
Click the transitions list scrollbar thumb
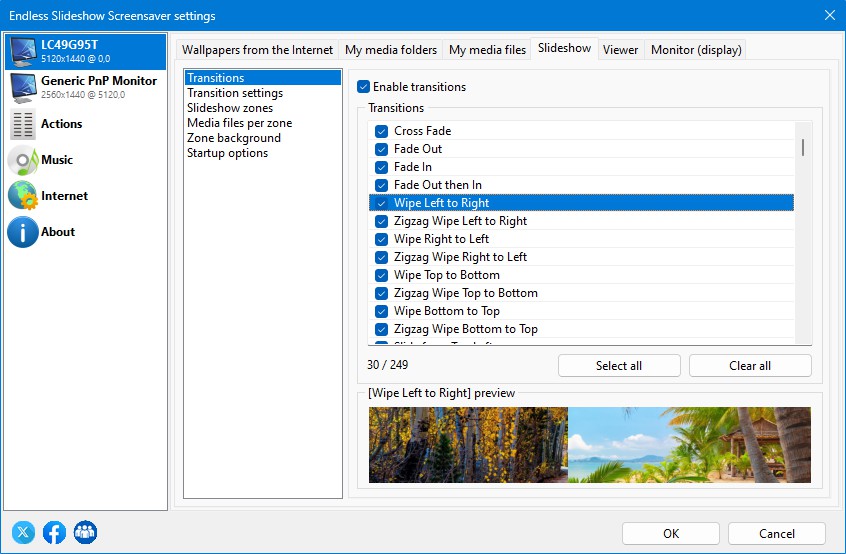803,147
